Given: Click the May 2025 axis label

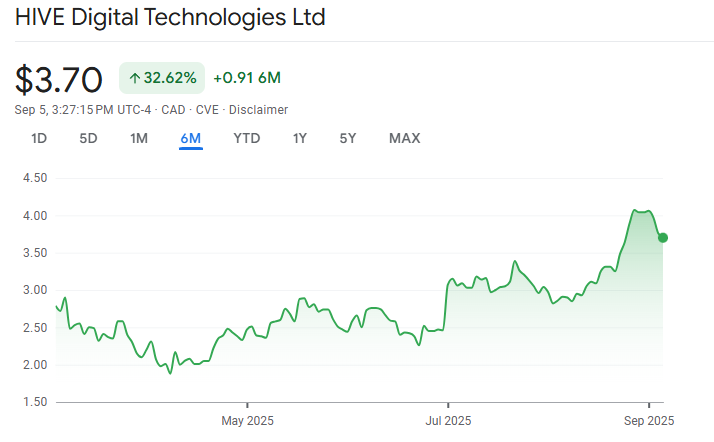Looking at the screenshot, I should pyautogui.click(x=247, y=421).
